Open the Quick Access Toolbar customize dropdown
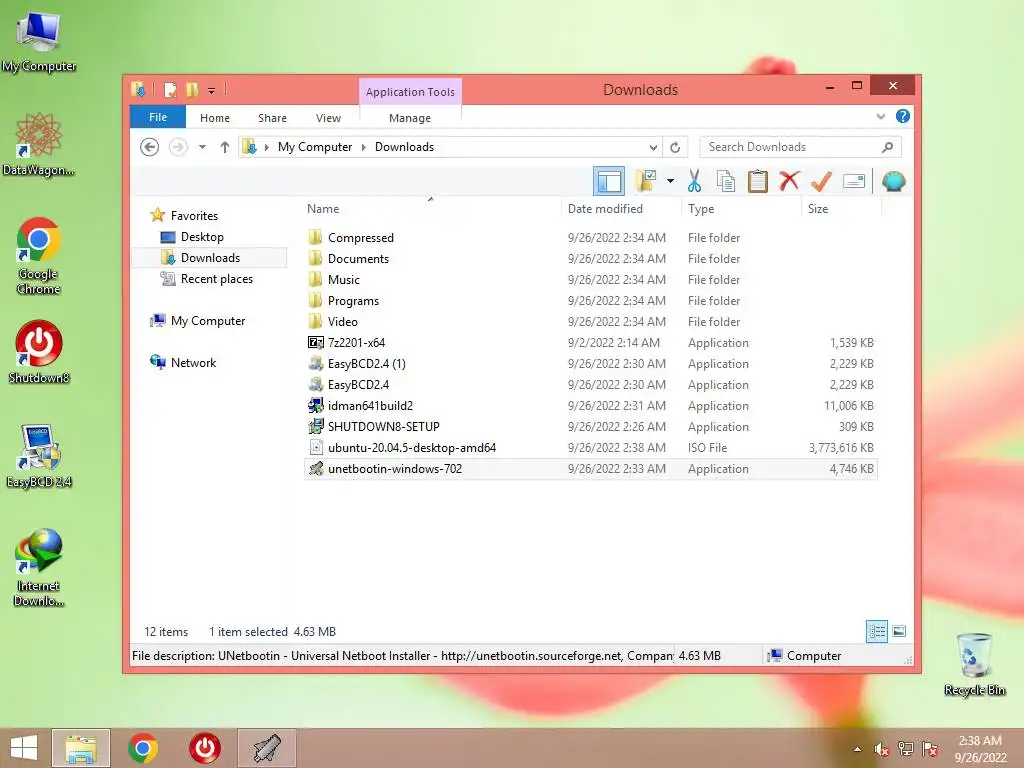Viewport: 1024px width, 768px height. tap(212, 90)
